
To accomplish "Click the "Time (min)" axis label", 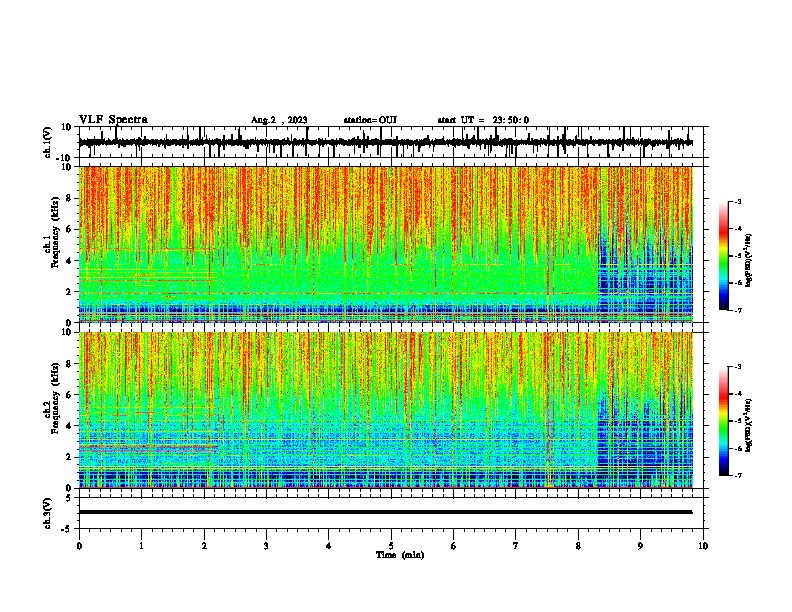I will [x=400, y=555].
